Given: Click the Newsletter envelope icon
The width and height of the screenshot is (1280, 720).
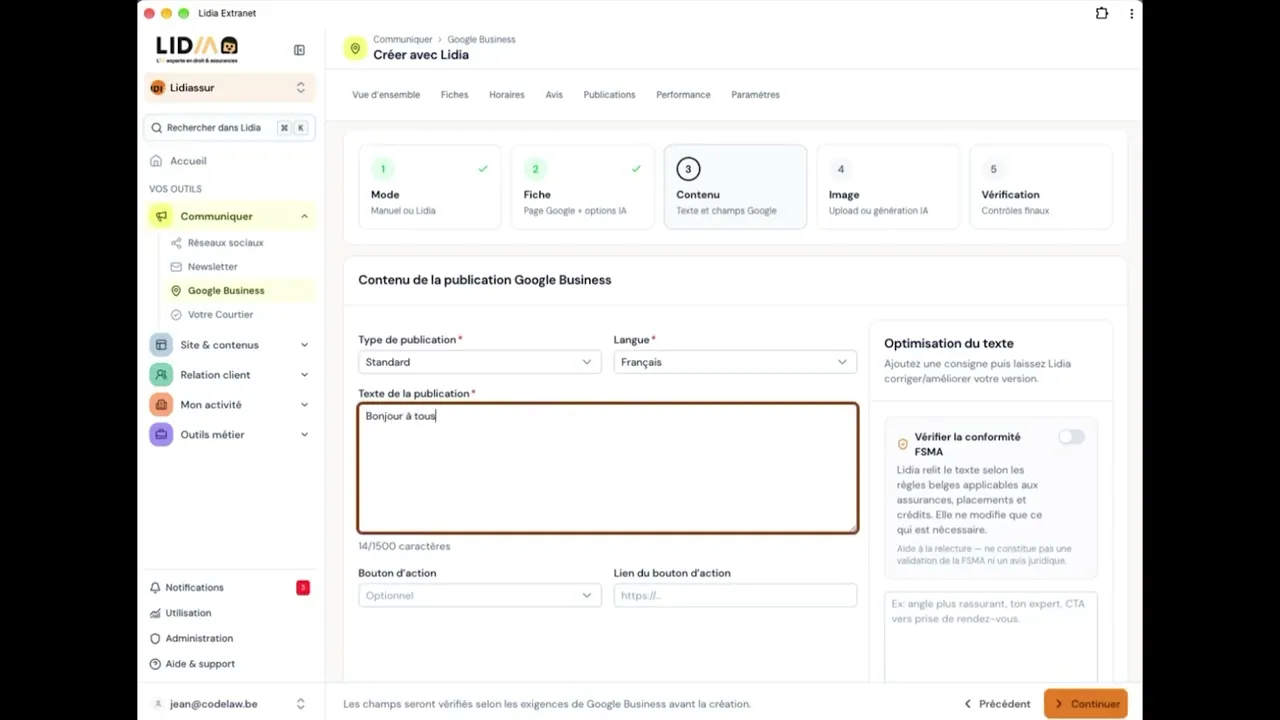Looking at the screenshot, I should [x=176, y=267].
